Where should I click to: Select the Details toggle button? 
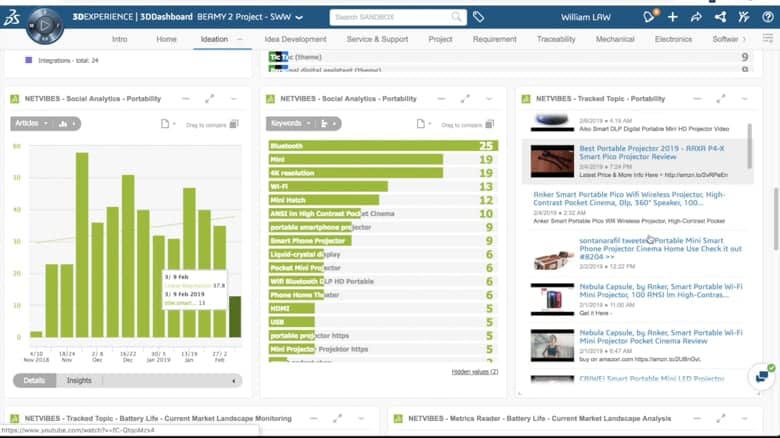click(34, 380)
